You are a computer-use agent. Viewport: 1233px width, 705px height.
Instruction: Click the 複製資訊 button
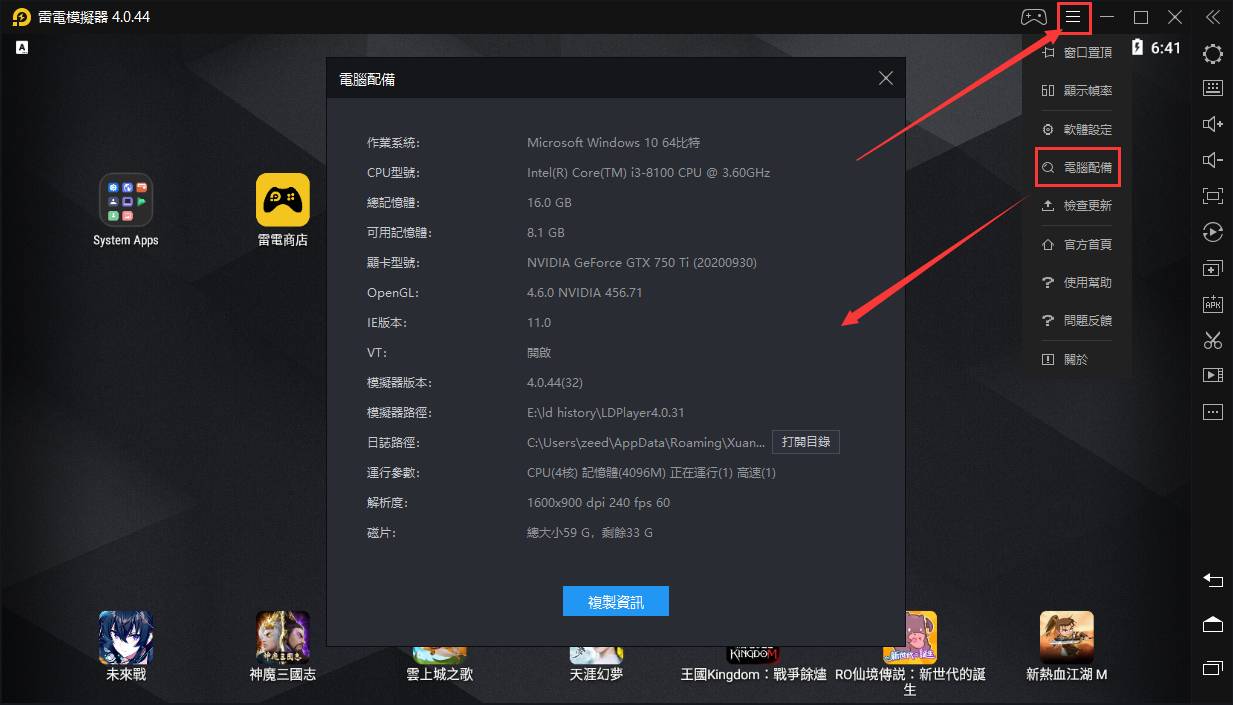616,601
